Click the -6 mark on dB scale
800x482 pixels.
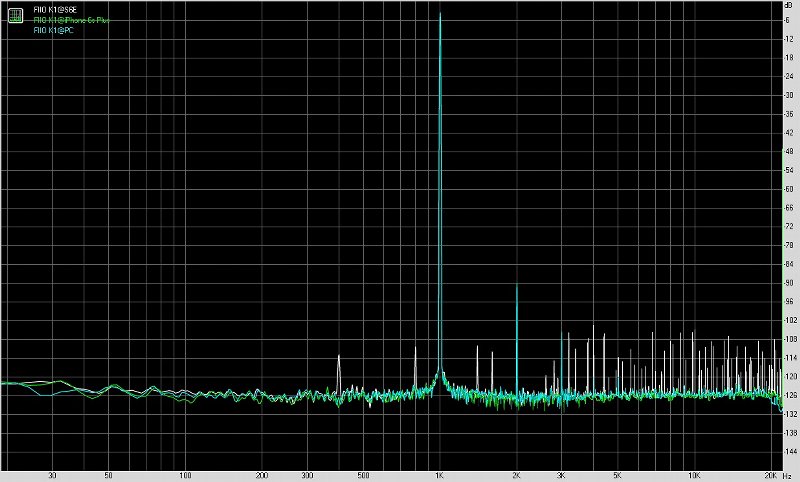coord(789,20)
